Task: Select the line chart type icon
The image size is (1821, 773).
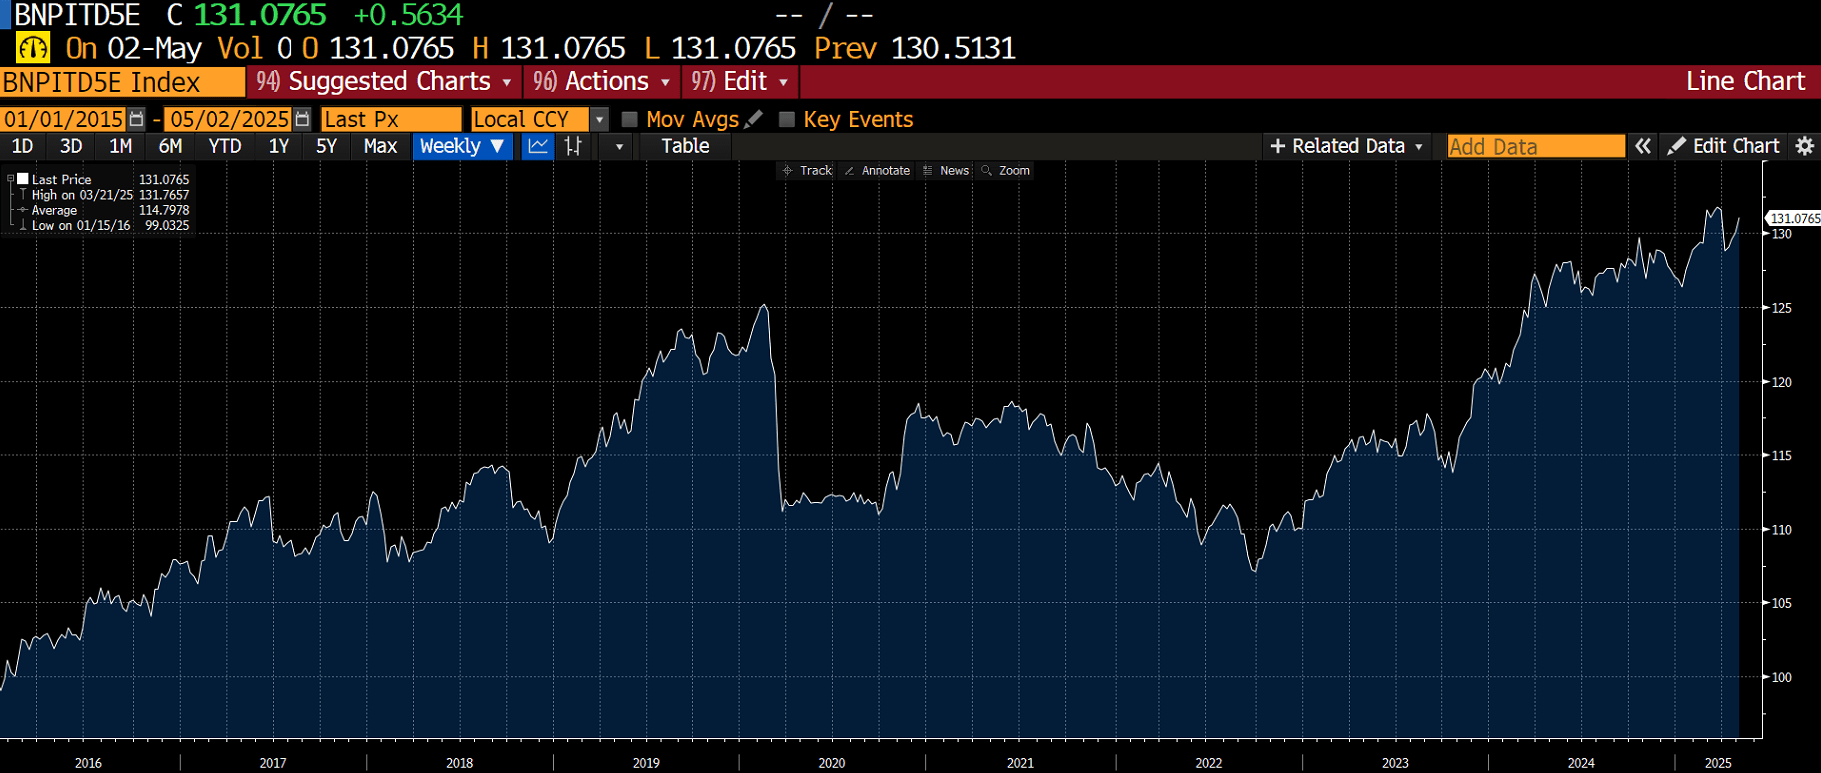Action: 538,146
